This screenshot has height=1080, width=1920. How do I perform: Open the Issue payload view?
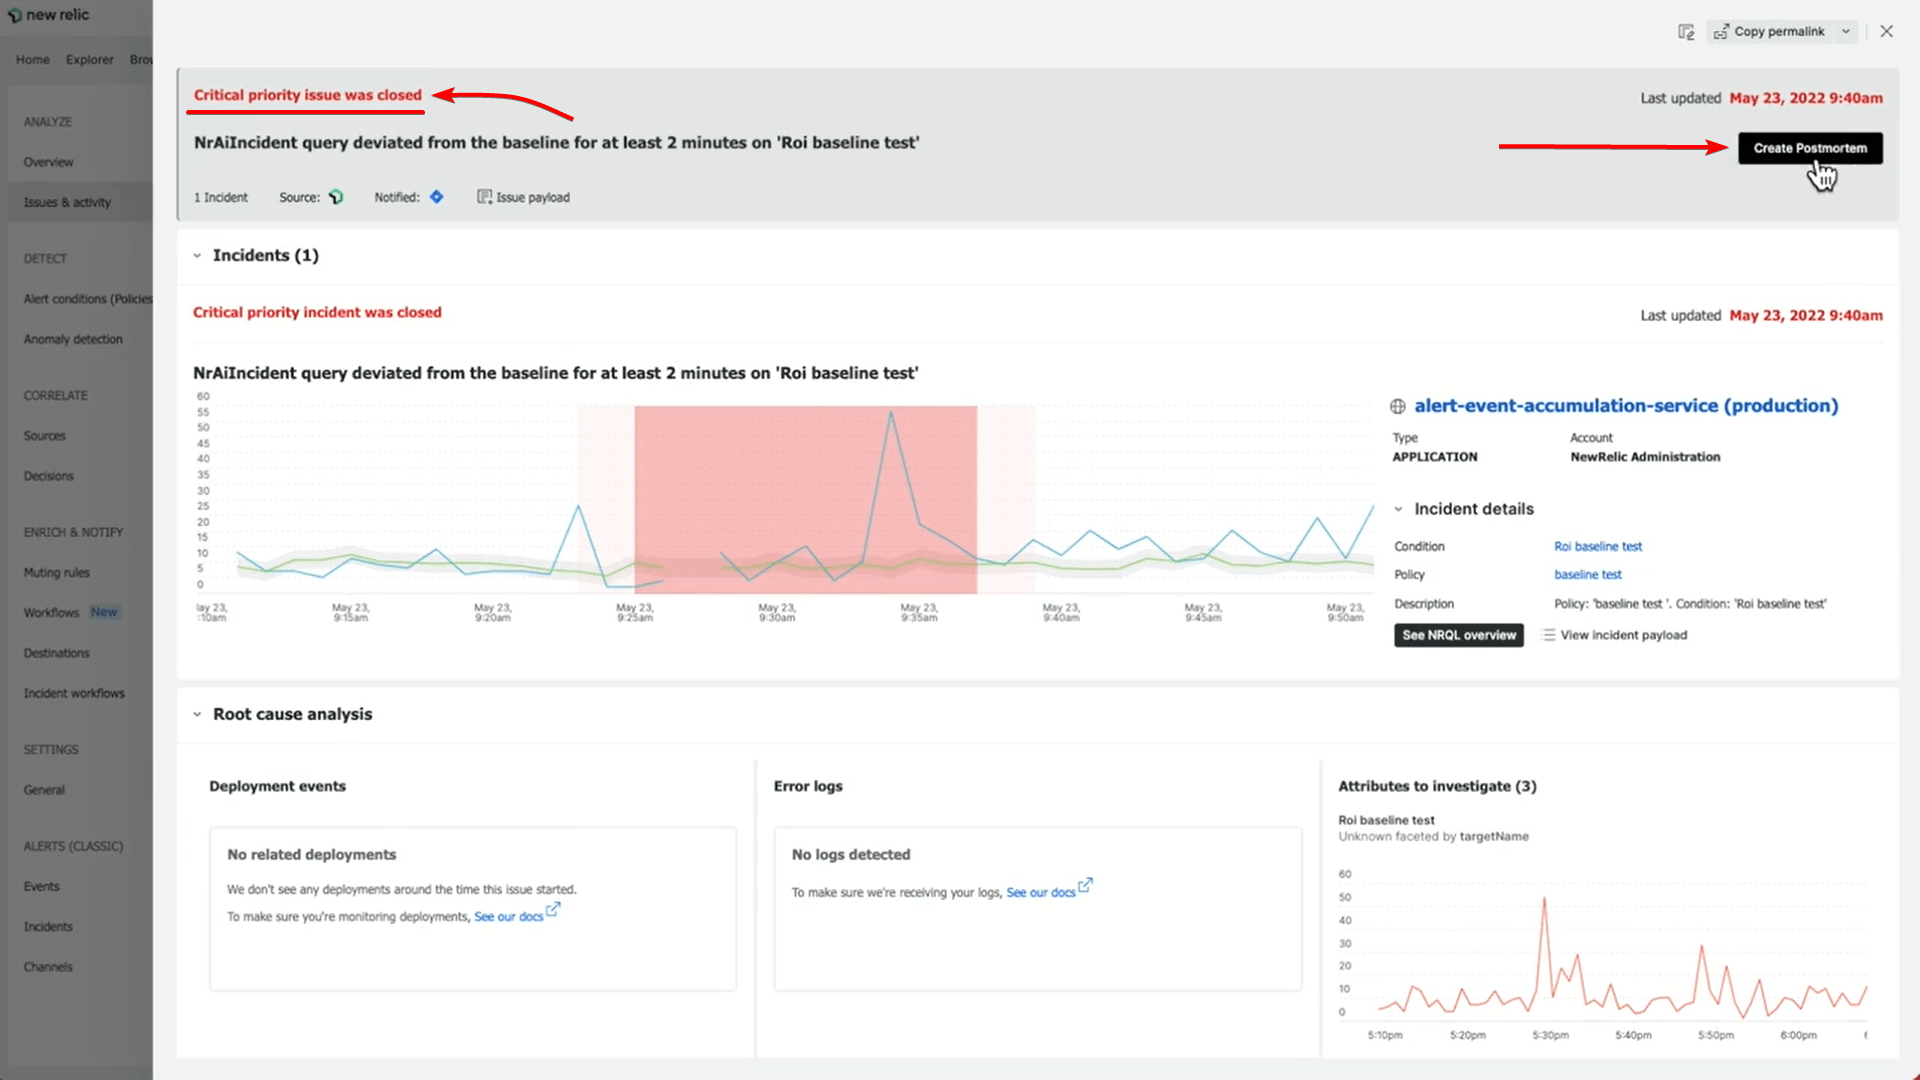tap(523, 197)
